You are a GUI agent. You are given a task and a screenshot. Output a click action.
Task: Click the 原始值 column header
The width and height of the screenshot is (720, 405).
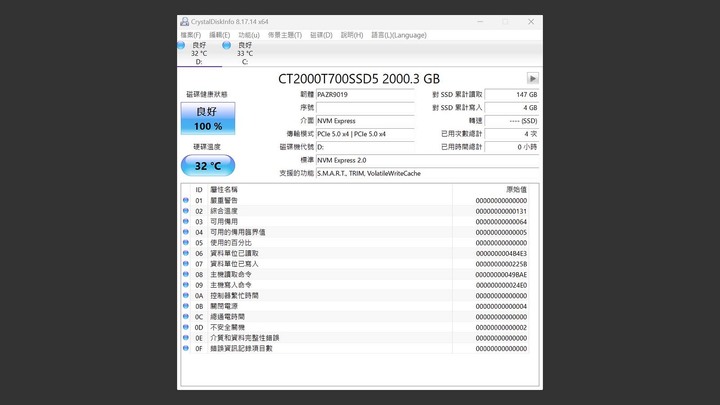(490, 190)
